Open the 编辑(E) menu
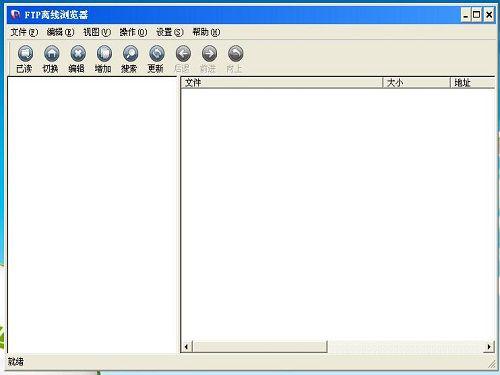Image resolution: width=500 pixels, height=375 pixels. [60, 32]
